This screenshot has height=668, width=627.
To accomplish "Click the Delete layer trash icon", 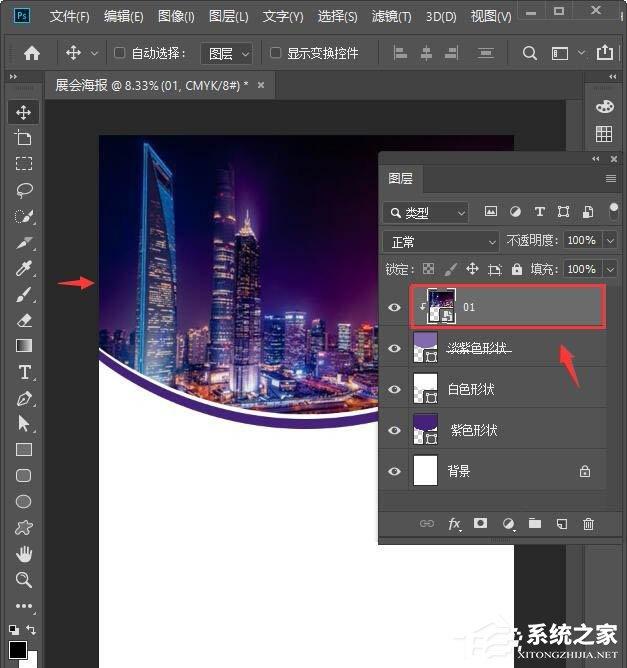I will click(x=588, y=524).
